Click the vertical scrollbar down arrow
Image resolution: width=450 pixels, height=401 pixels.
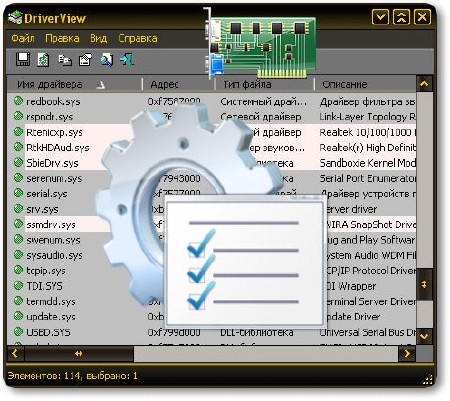424,336
